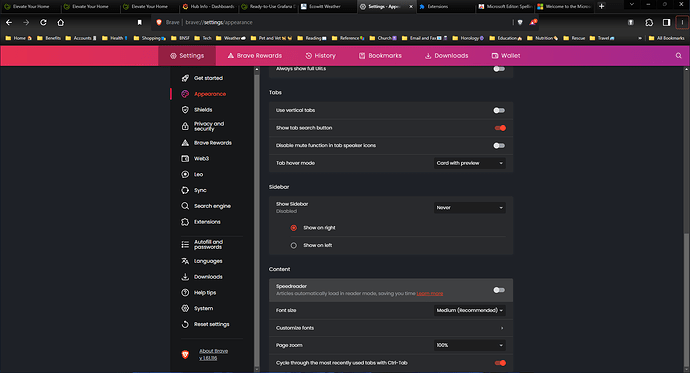The width and height of the screenshot is (690, 373).
Task: Click the Help tips question mark icon
Action: click(185, 293)
